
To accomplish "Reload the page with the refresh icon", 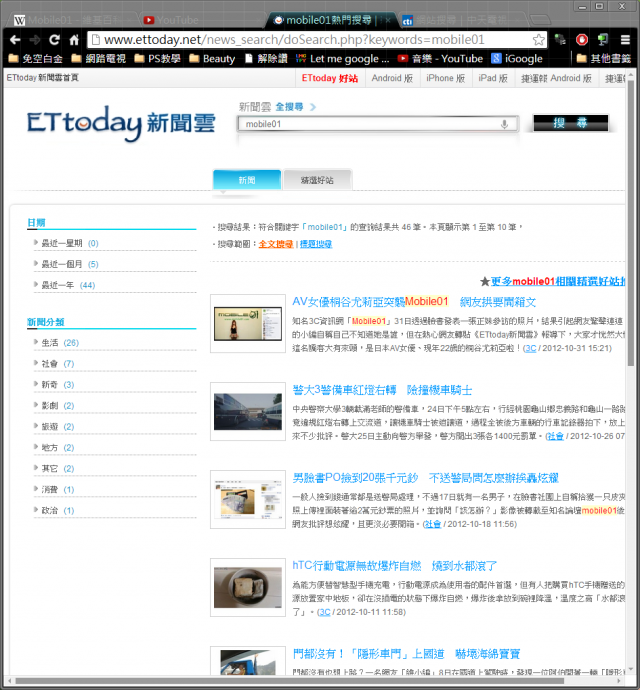I will coord(54,40).
